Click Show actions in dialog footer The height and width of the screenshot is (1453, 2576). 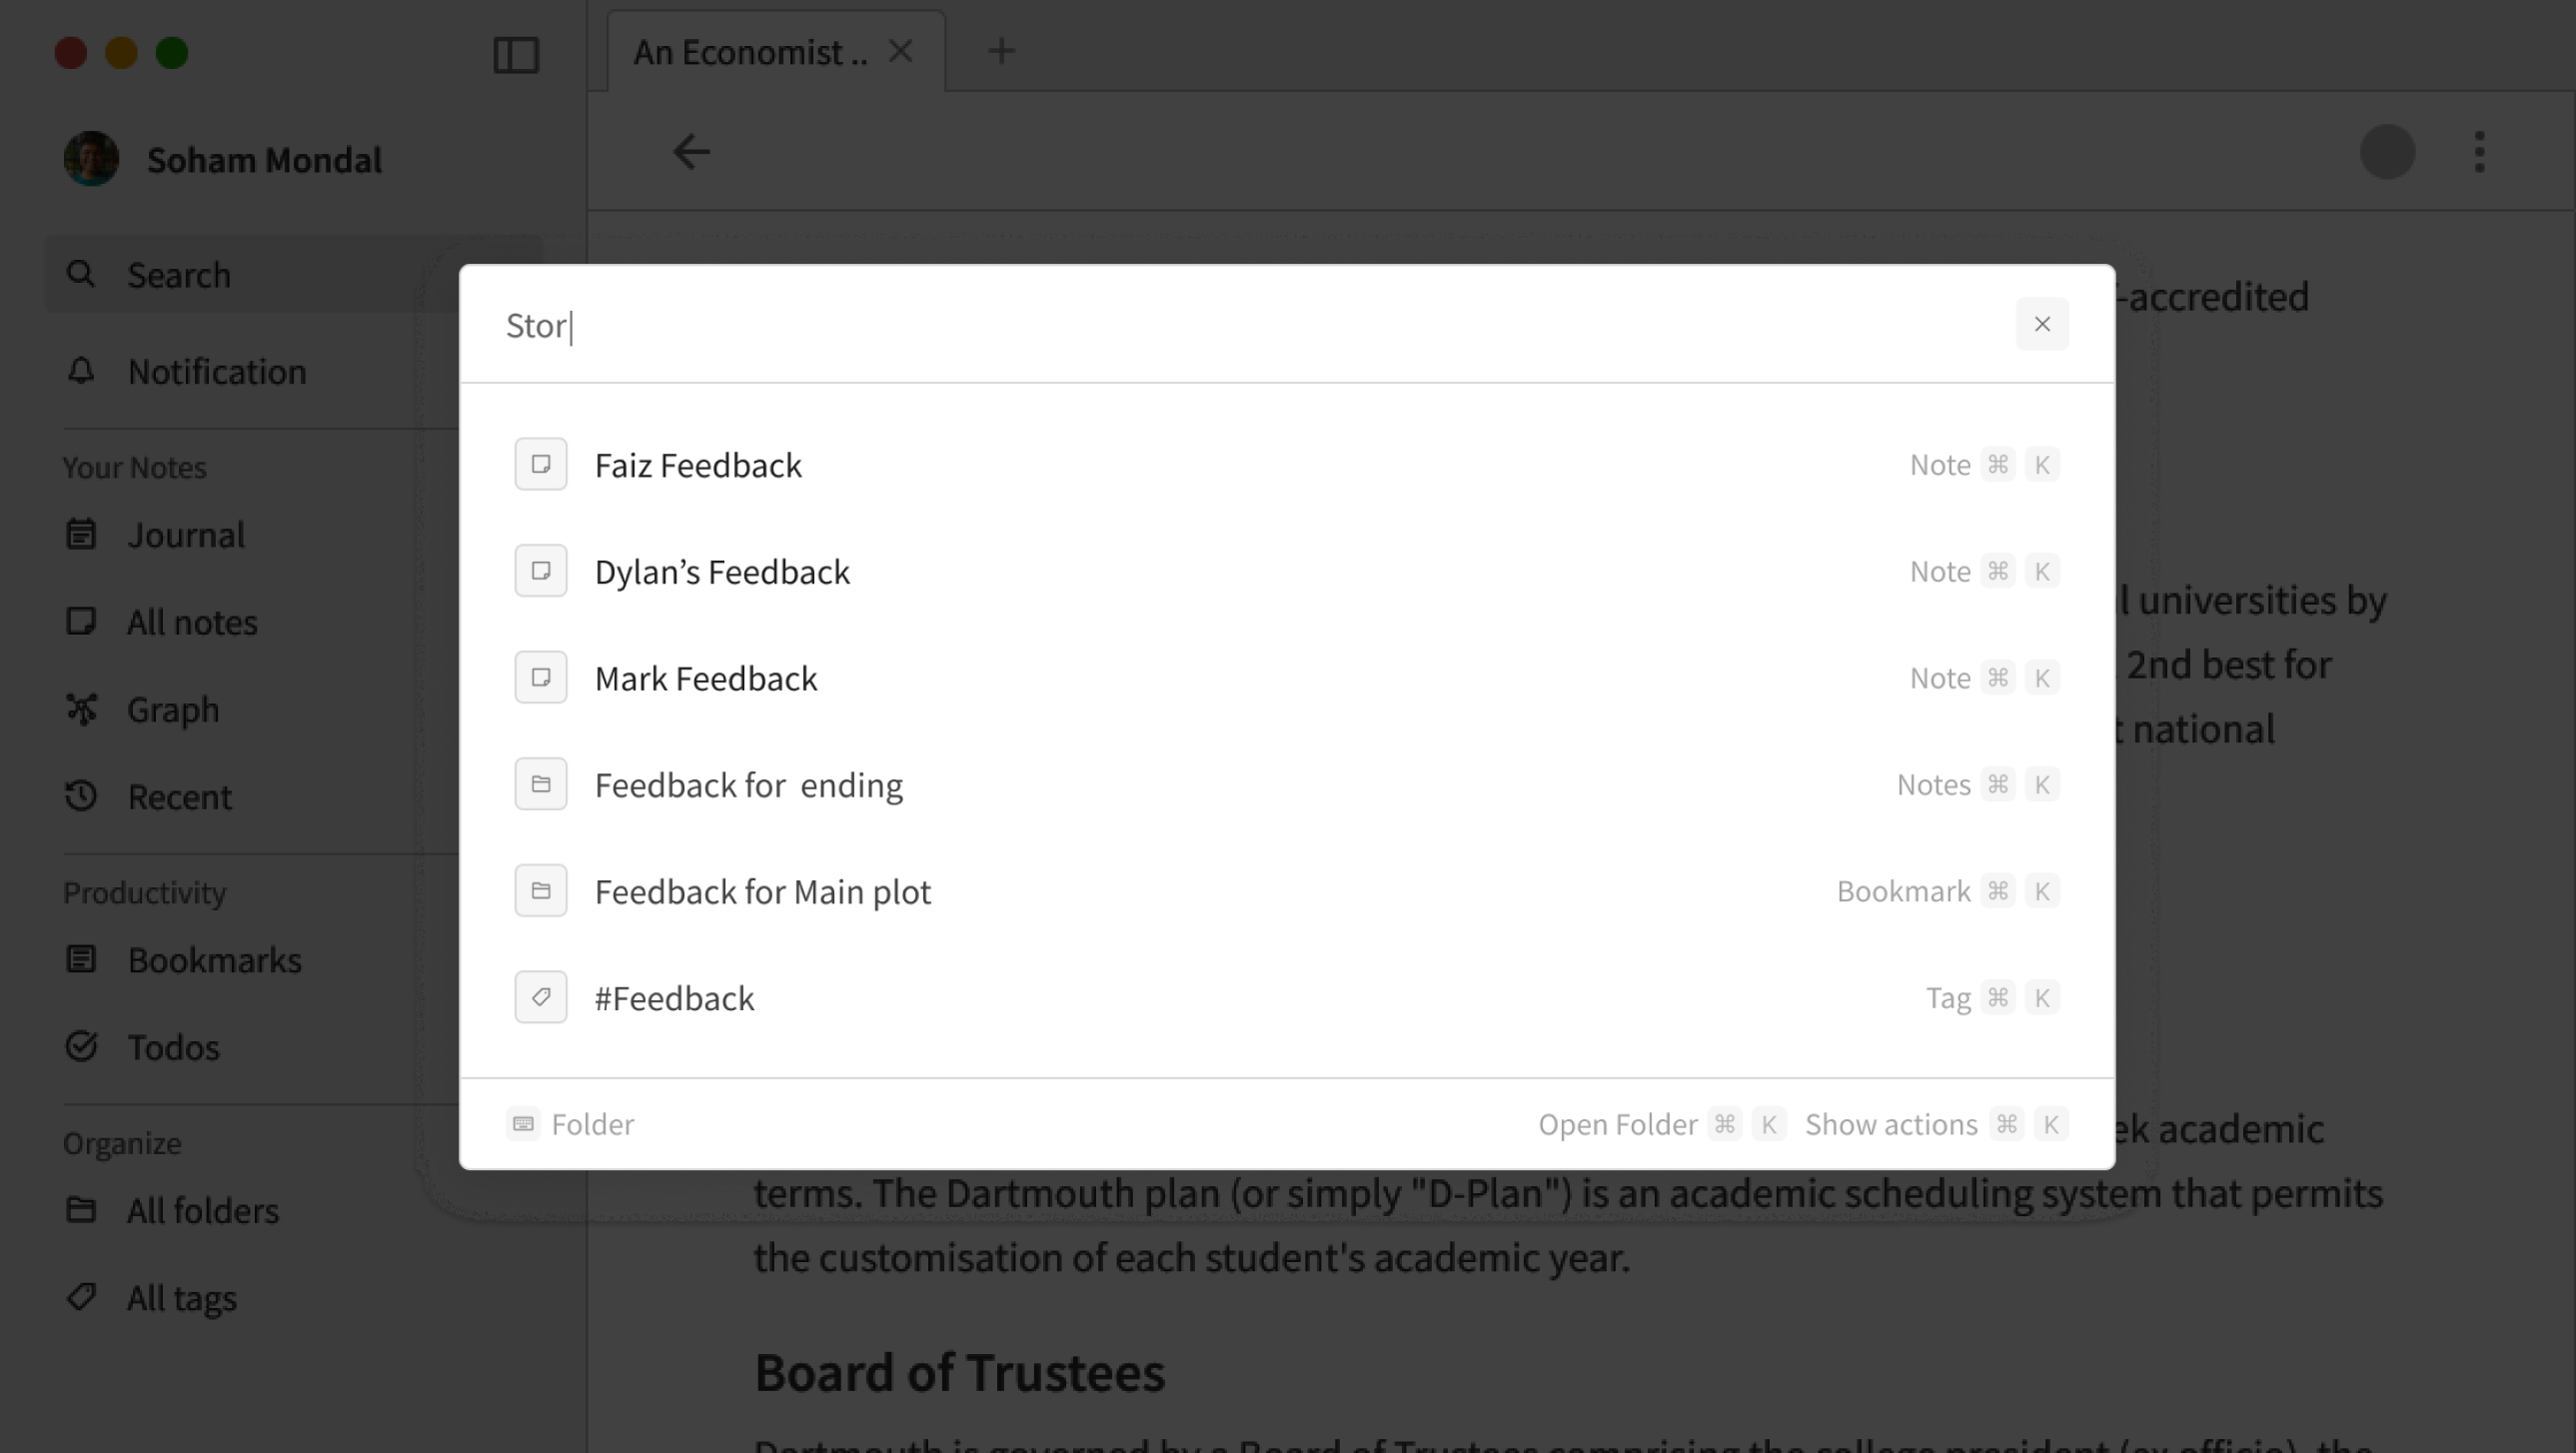point(1890,1124)
